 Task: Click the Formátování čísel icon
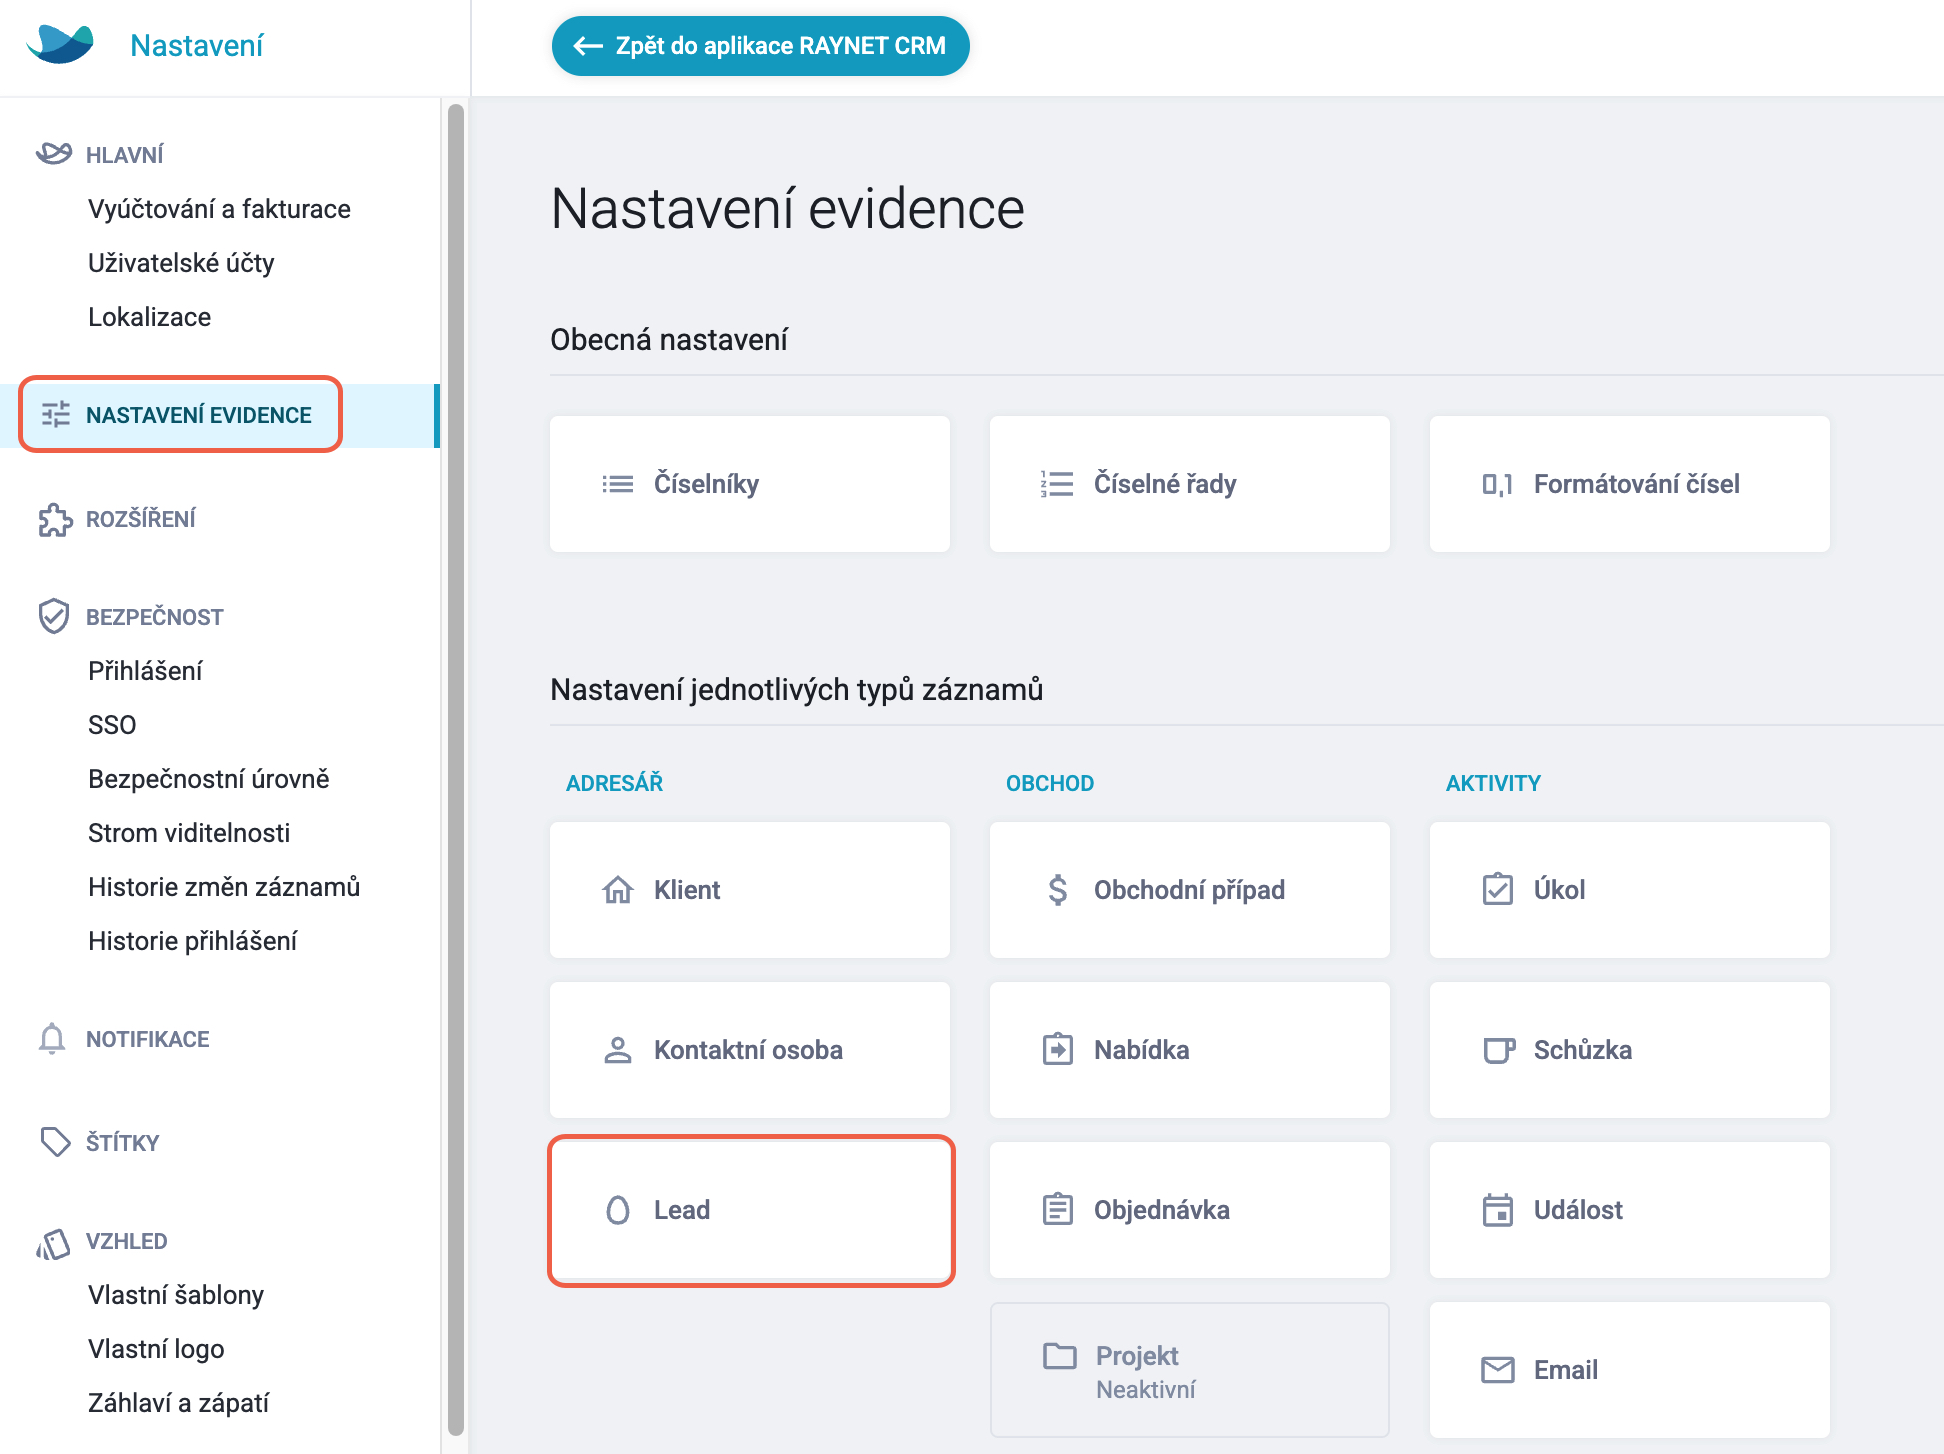(x=1497, y=485)
